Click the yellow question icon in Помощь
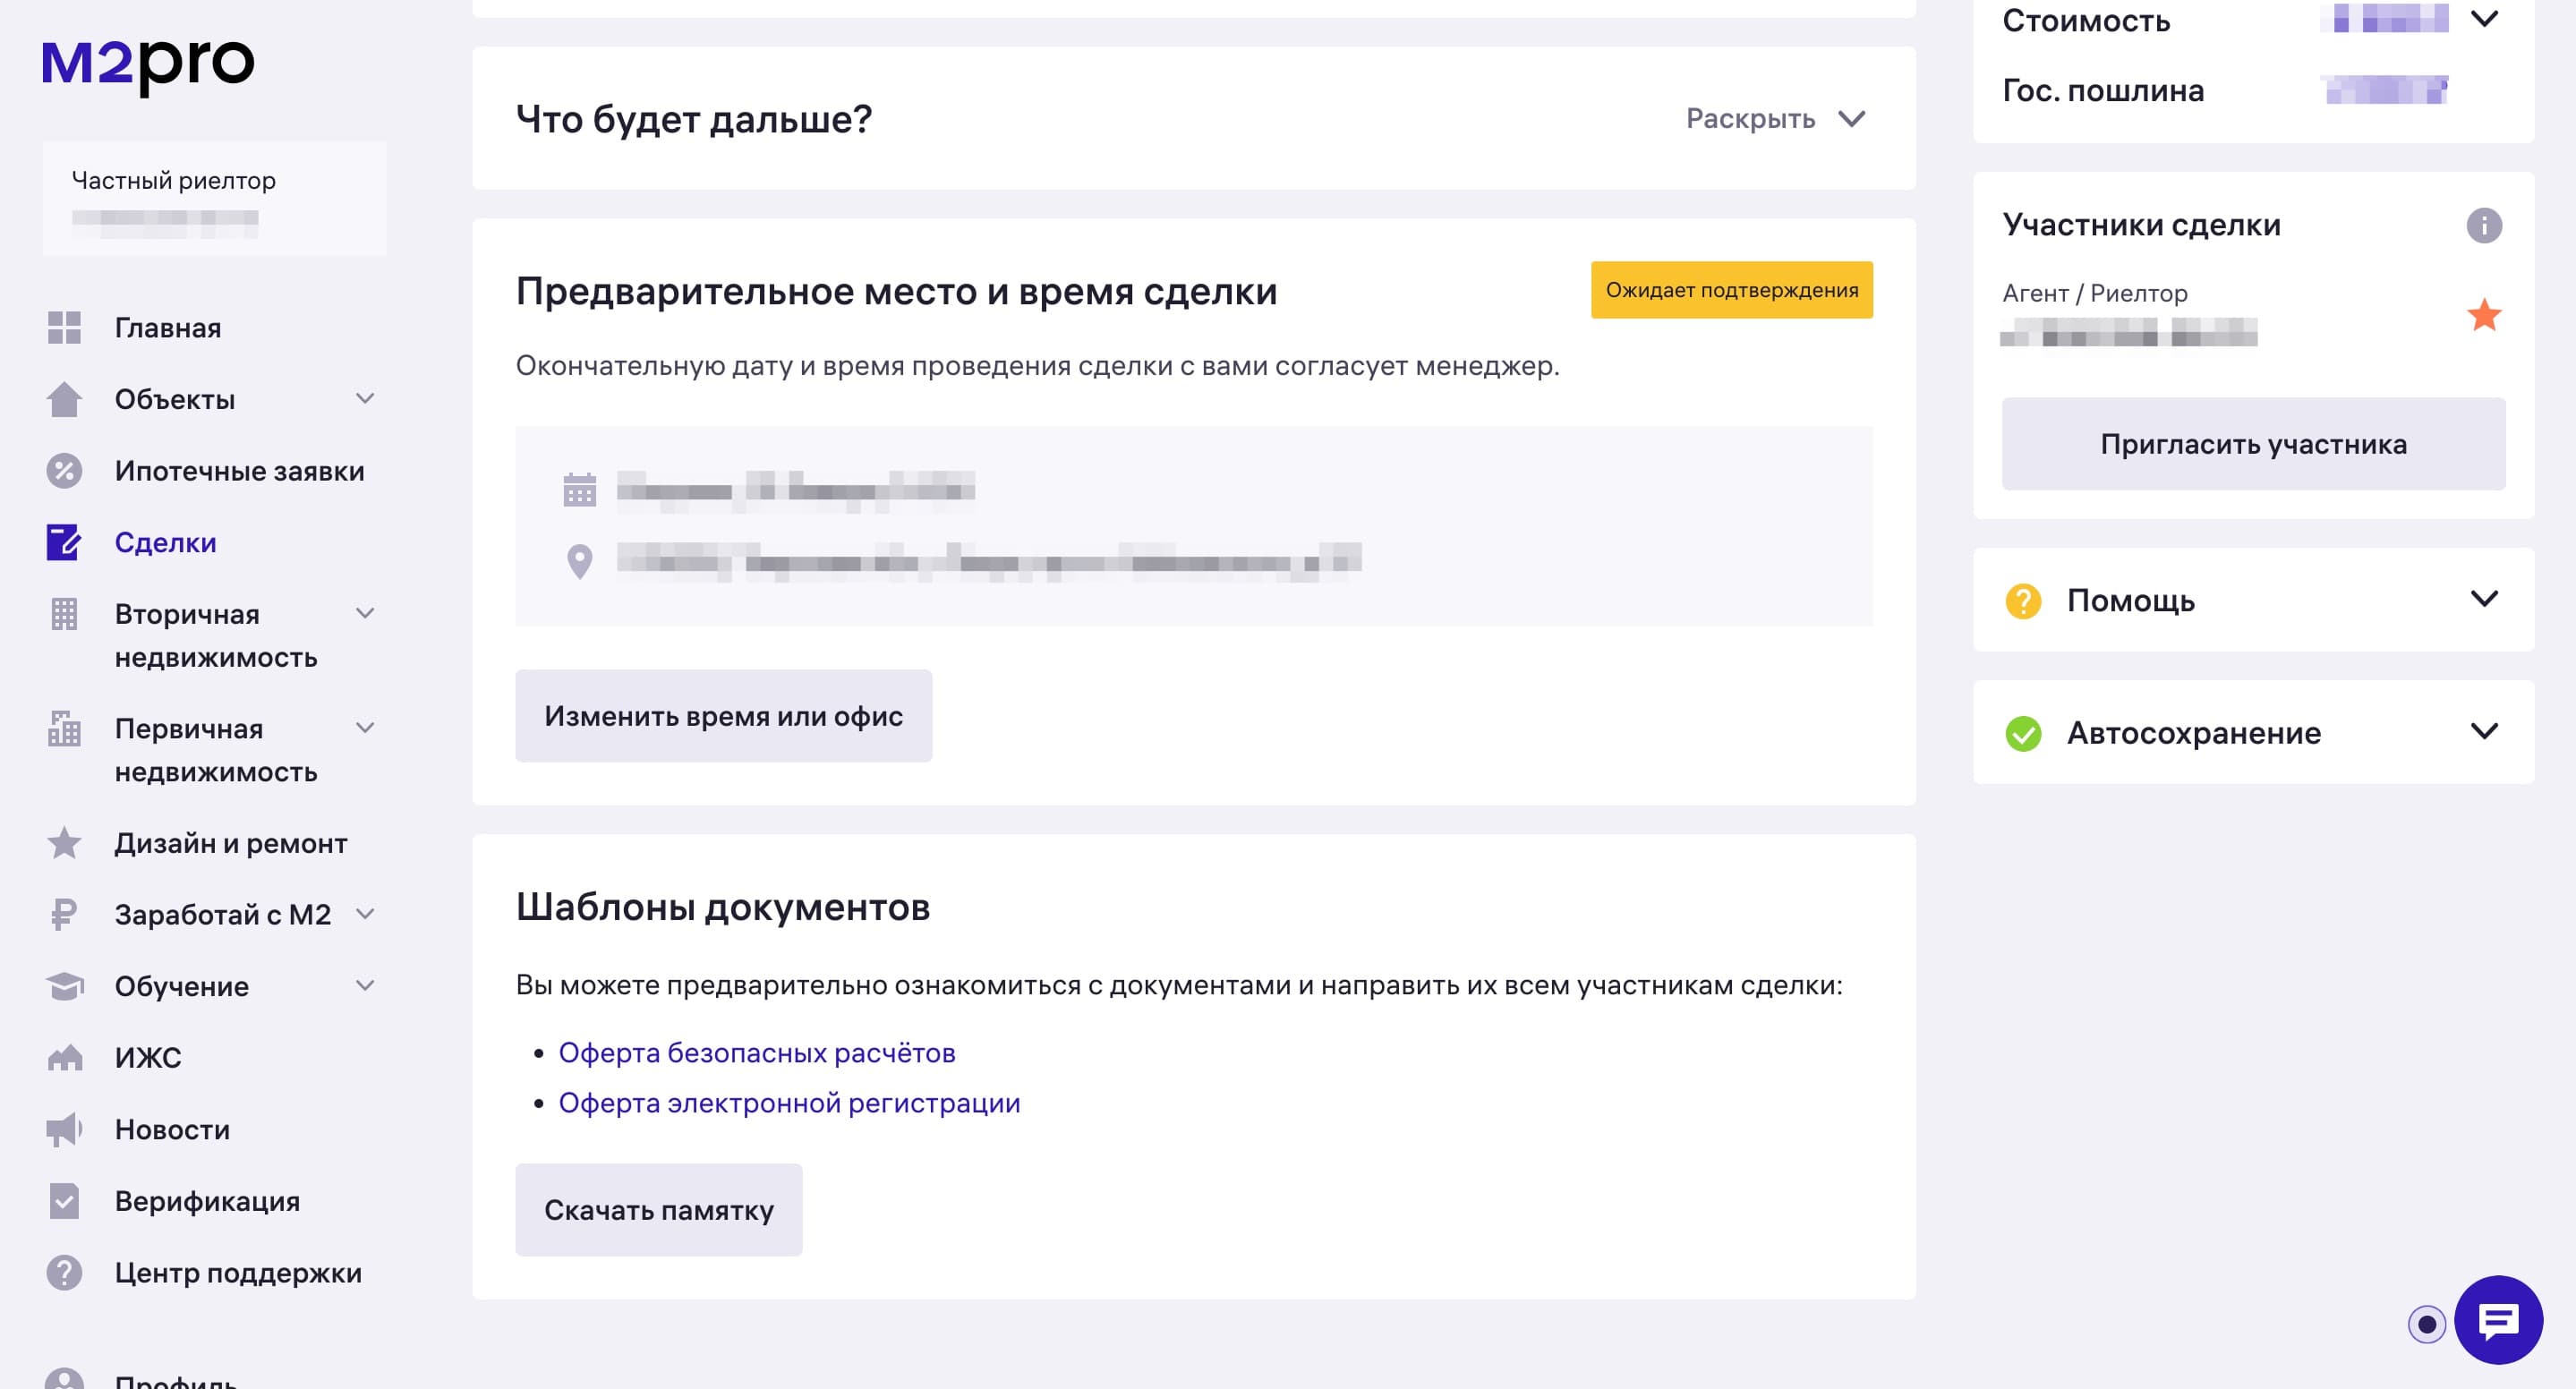The image size is (2576, 1389). point(2023,601)
